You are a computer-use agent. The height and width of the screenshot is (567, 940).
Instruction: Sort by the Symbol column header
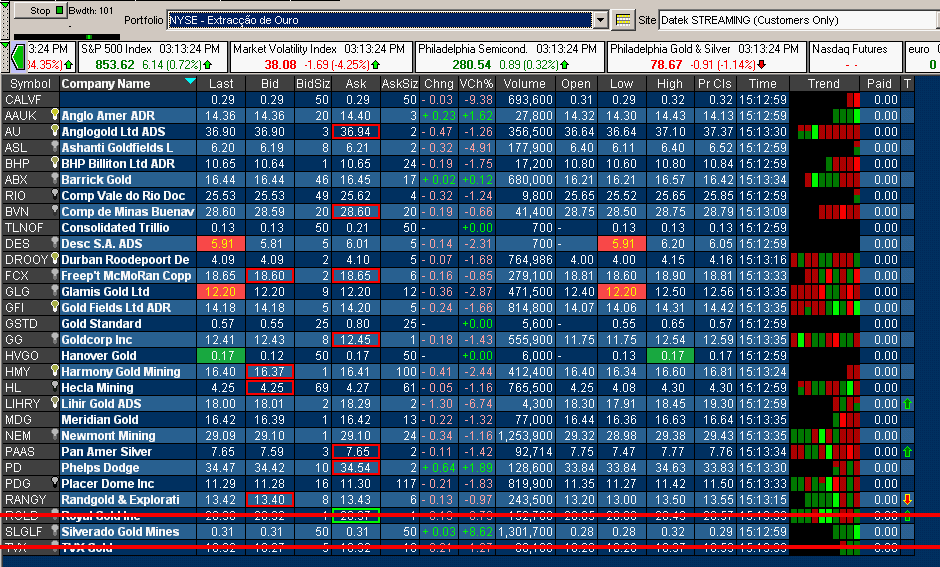coord(31,84)
